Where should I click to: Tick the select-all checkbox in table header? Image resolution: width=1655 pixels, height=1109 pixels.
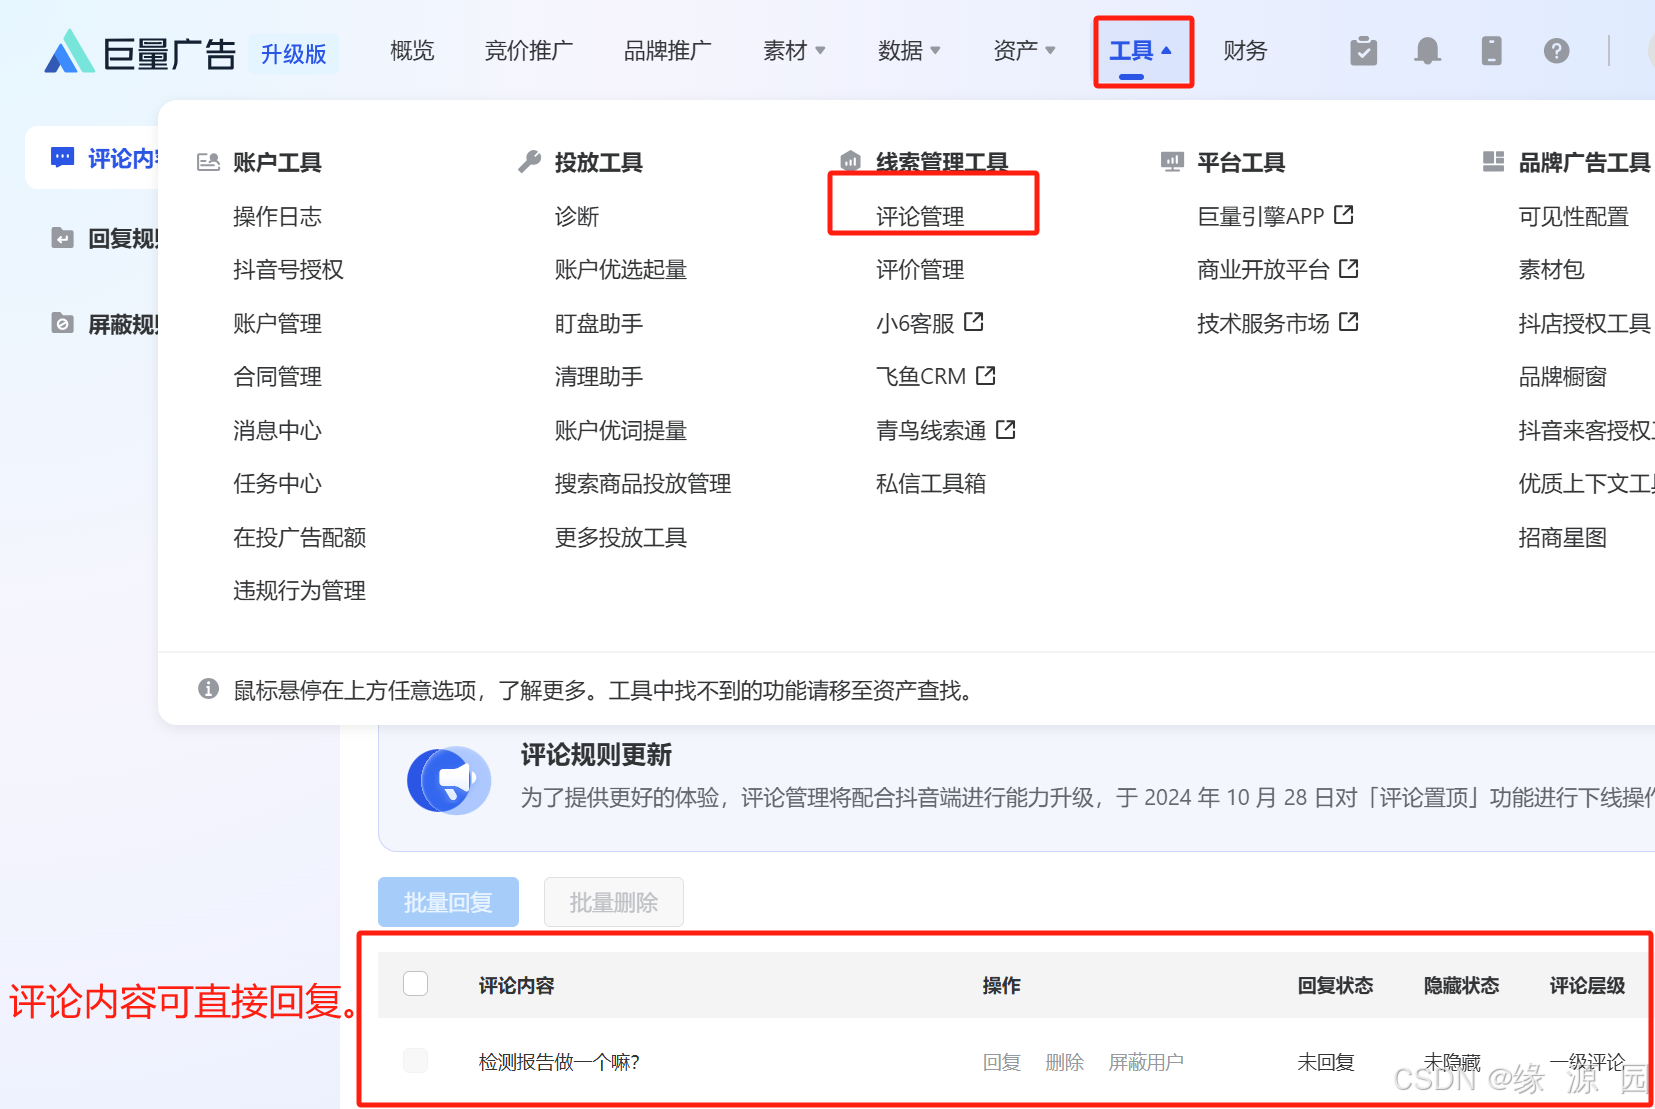[416, 984]
